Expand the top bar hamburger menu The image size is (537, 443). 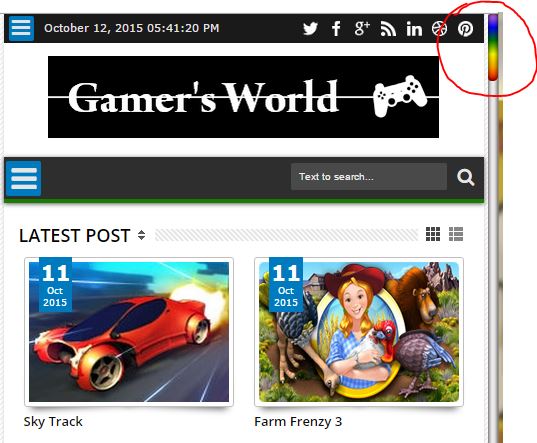pos(21,28)
